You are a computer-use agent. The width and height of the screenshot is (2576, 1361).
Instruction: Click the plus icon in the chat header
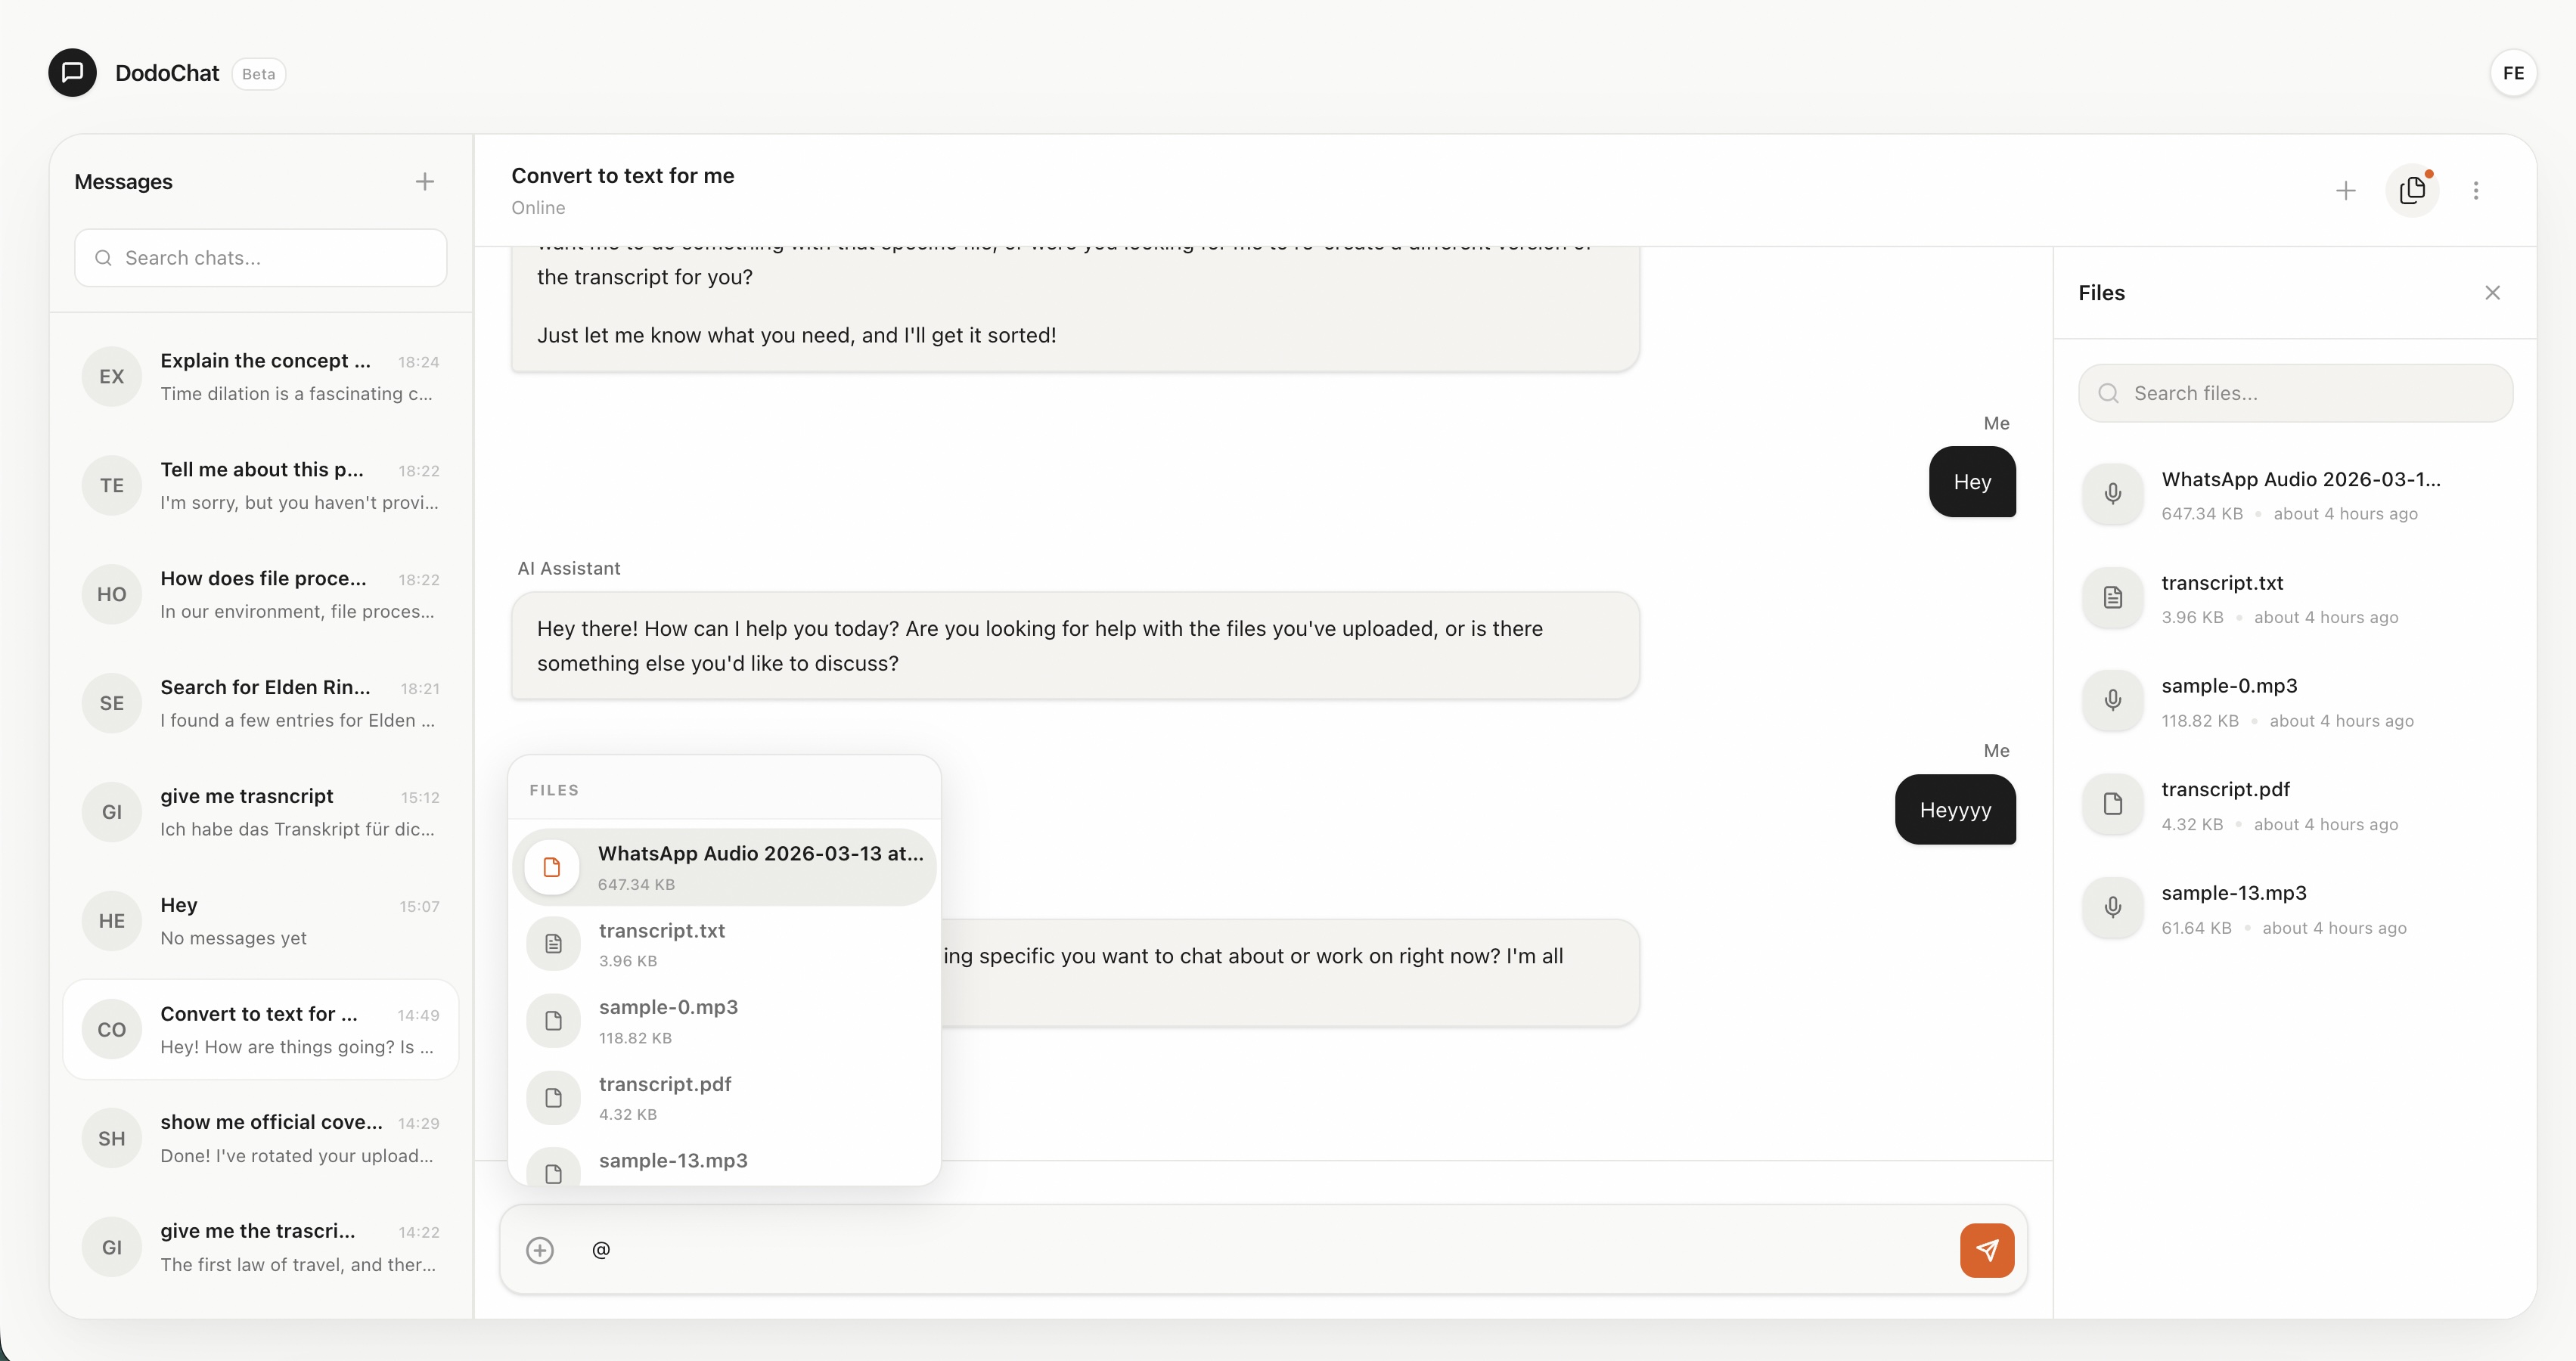2346,190
